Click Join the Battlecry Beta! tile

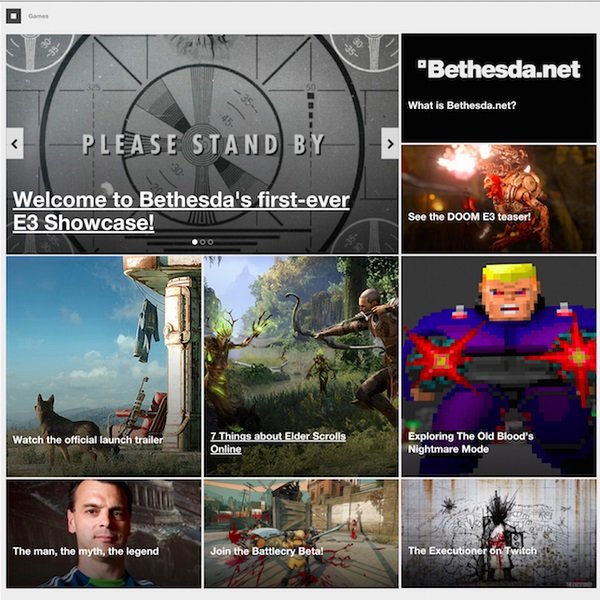tap(301, 534)
